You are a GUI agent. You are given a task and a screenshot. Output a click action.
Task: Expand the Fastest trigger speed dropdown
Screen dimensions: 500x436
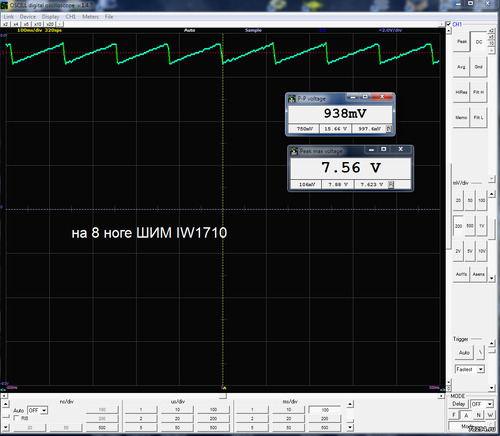point(470,369)
